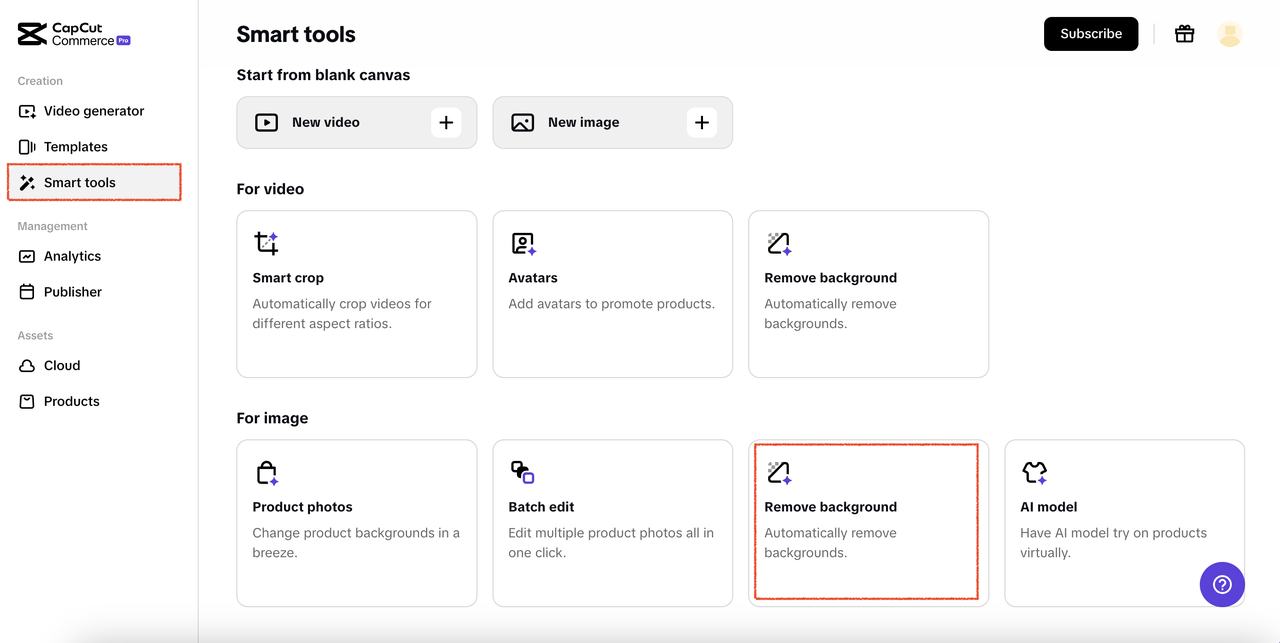
Task: Go to Video generator in sidebar
Action: (x=93, y=111)
